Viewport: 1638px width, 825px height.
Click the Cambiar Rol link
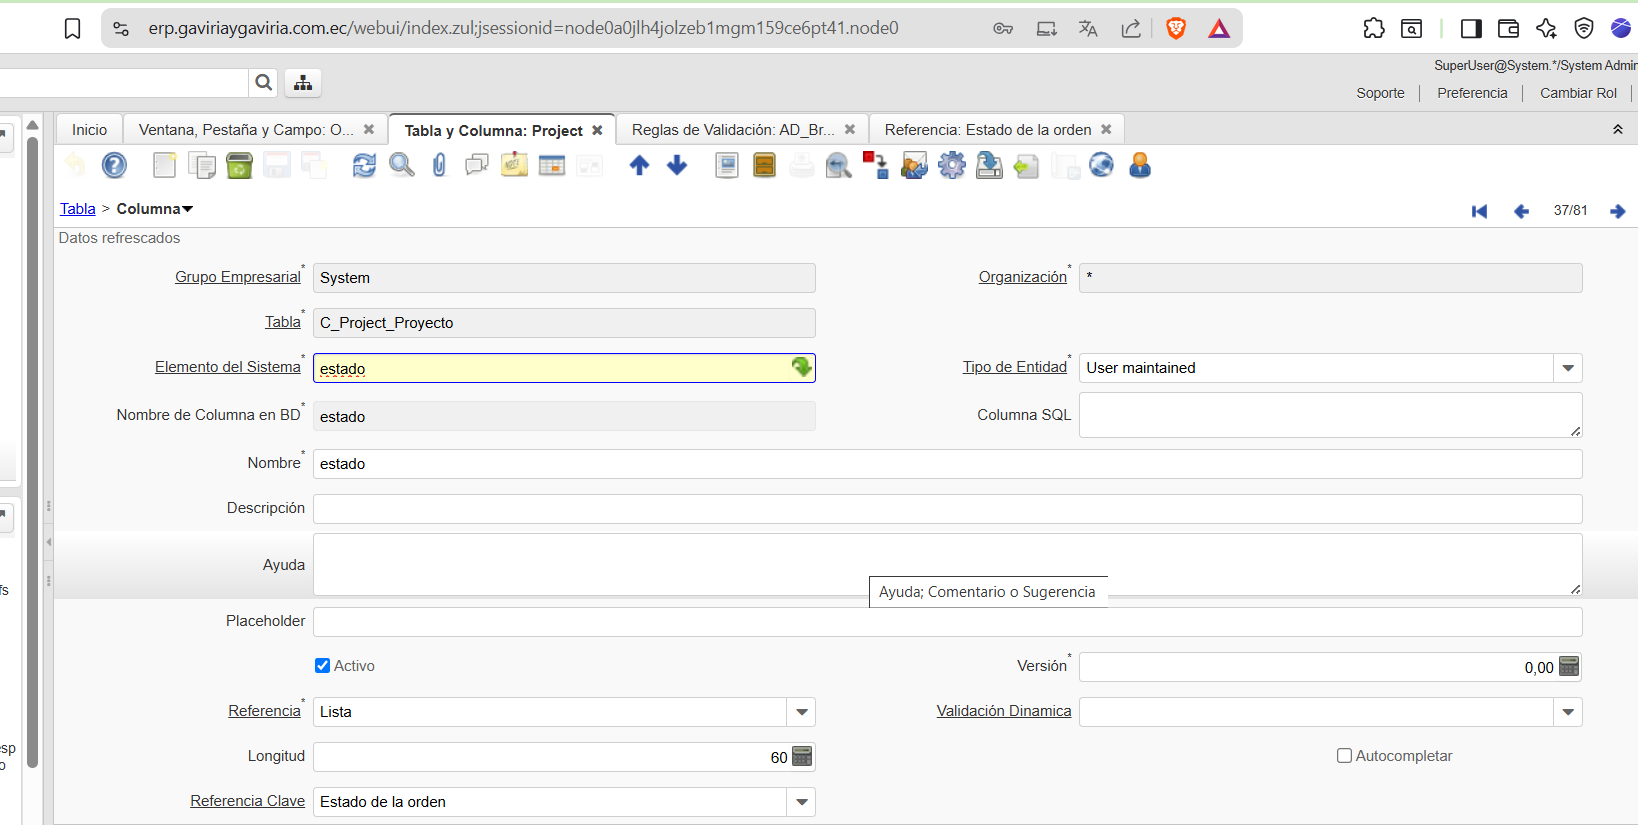click(x=1577, y=93)
